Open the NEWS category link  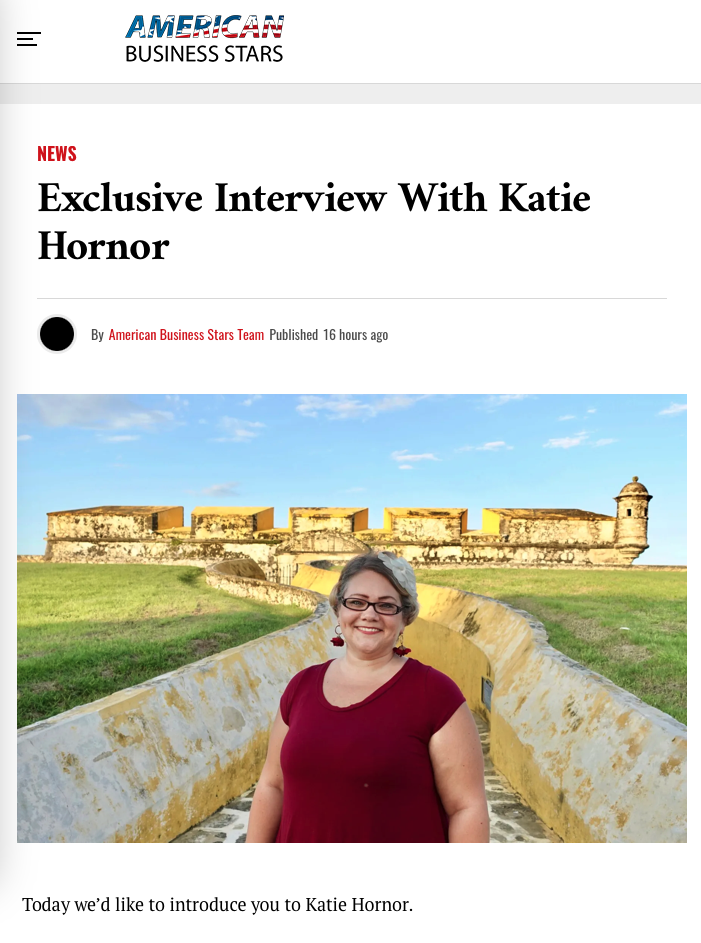coord(57,154)
